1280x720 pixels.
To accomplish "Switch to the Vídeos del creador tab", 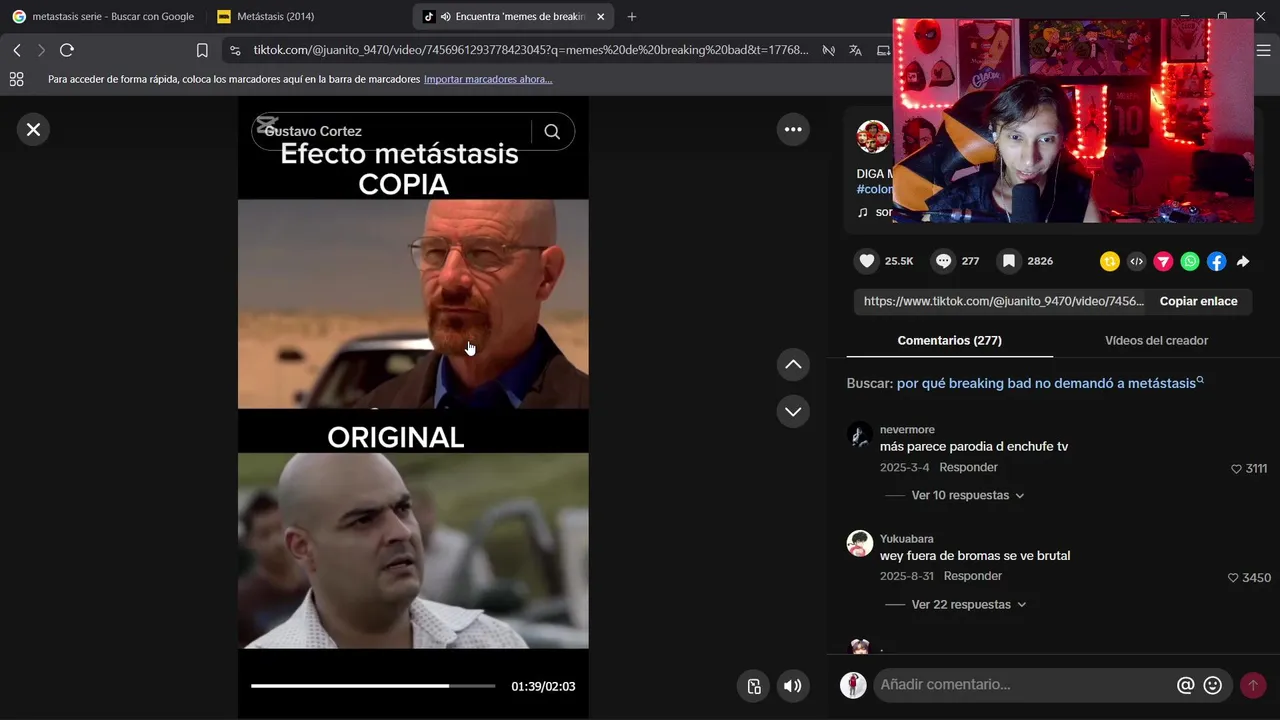I will [x=1156, y=341].
